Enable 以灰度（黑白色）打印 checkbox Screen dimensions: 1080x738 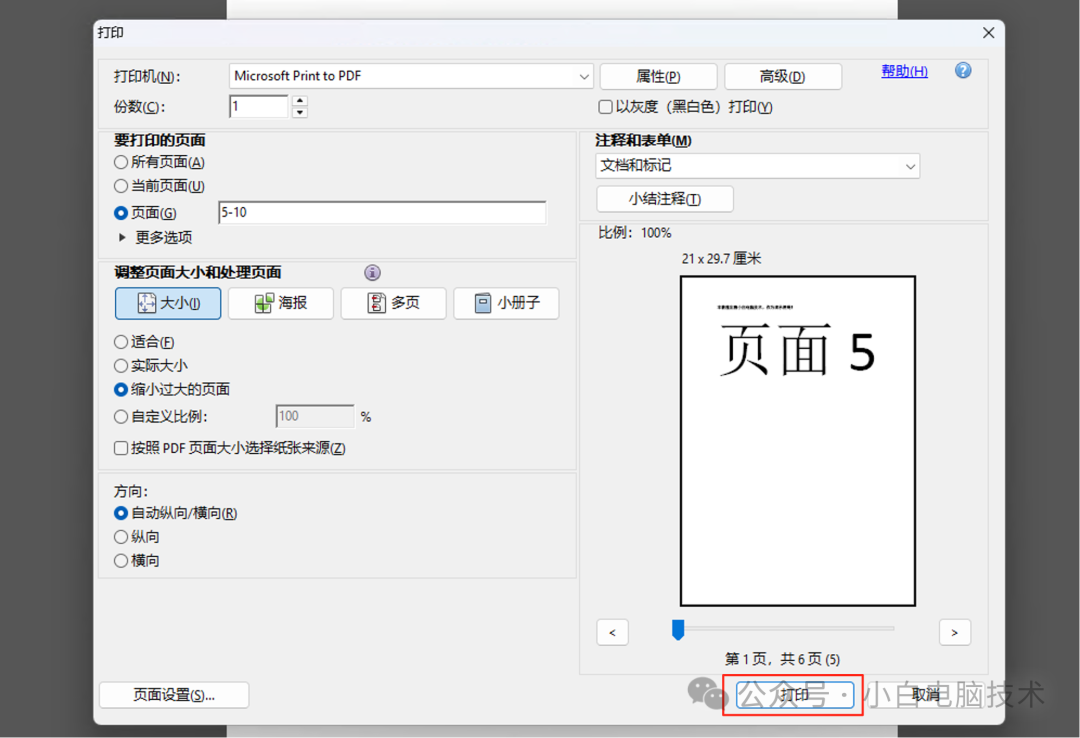coord(605,107)
